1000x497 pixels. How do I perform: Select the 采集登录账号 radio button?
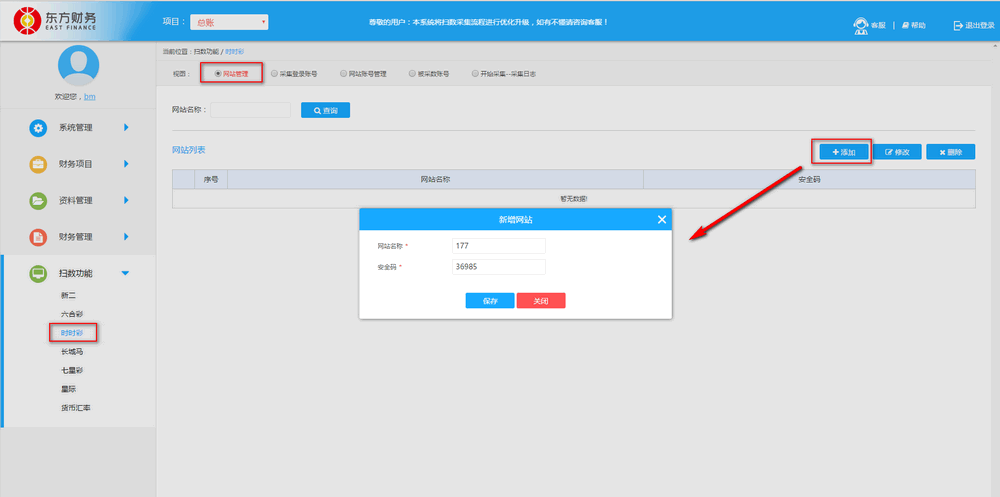275,74
